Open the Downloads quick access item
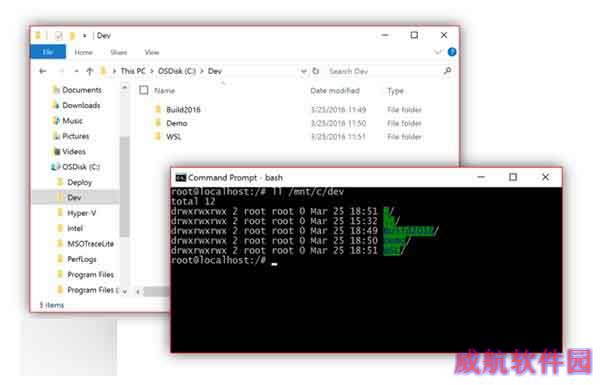The image size is (600, 385). click(77, 105)
